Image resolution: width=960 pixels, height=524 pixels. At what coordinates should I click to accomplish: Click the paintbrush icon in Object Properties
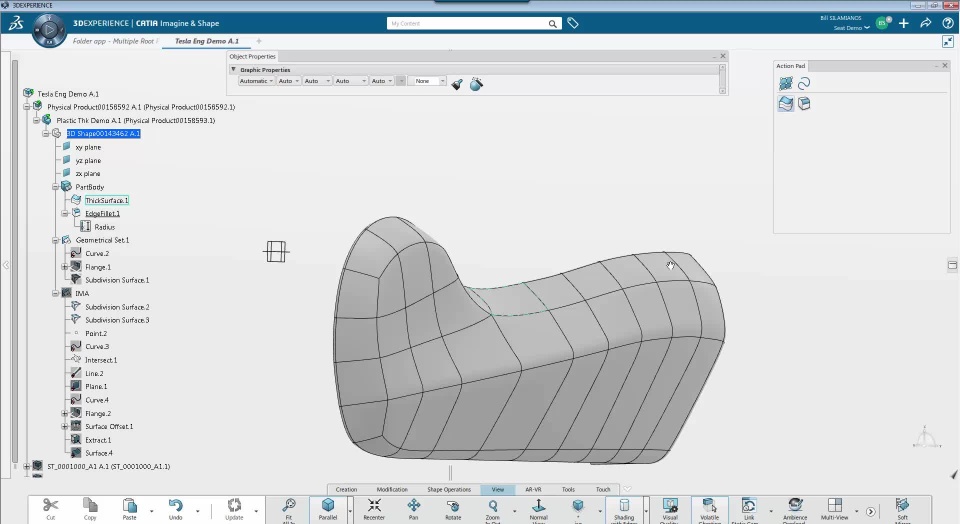(x=457, y=84)
